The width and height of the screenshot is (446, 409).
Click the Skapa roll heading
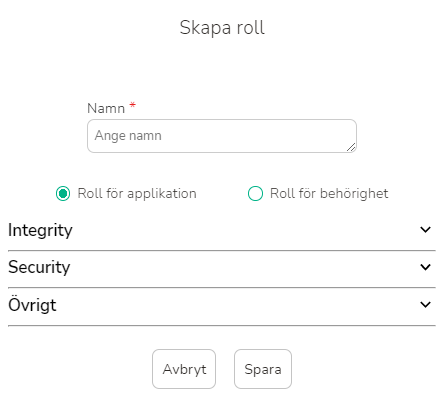pyautogui.click(x=222, y=27)
